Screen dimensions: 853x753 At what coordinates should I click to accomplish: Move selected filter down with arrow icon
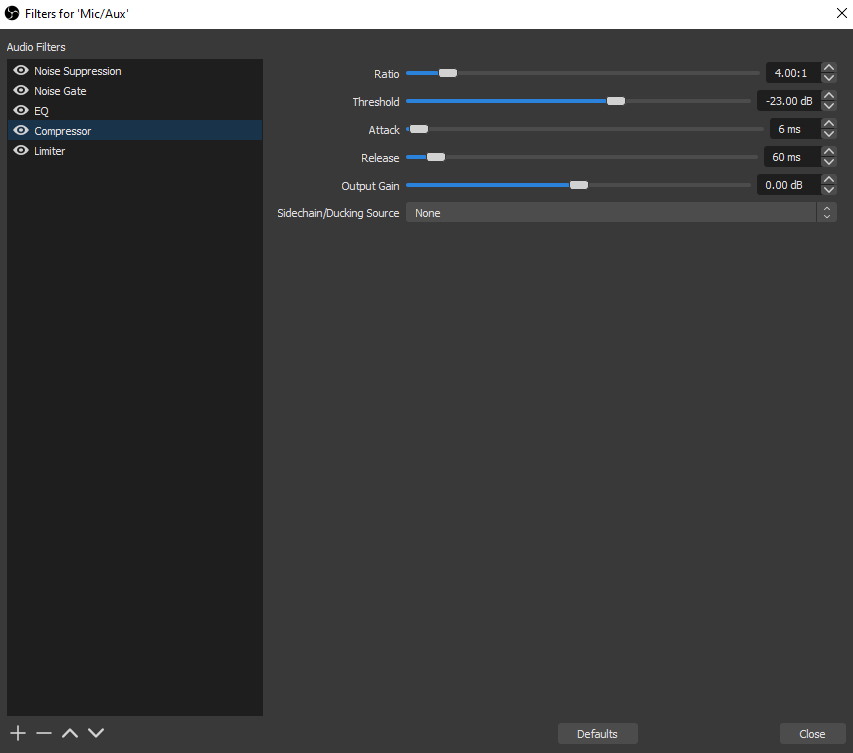click(x=96, y=733)
